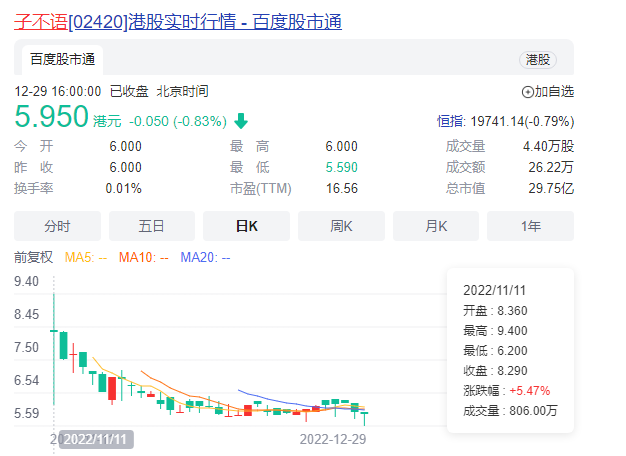Select the 百度股市通 tab

click(x=63, y=59)
